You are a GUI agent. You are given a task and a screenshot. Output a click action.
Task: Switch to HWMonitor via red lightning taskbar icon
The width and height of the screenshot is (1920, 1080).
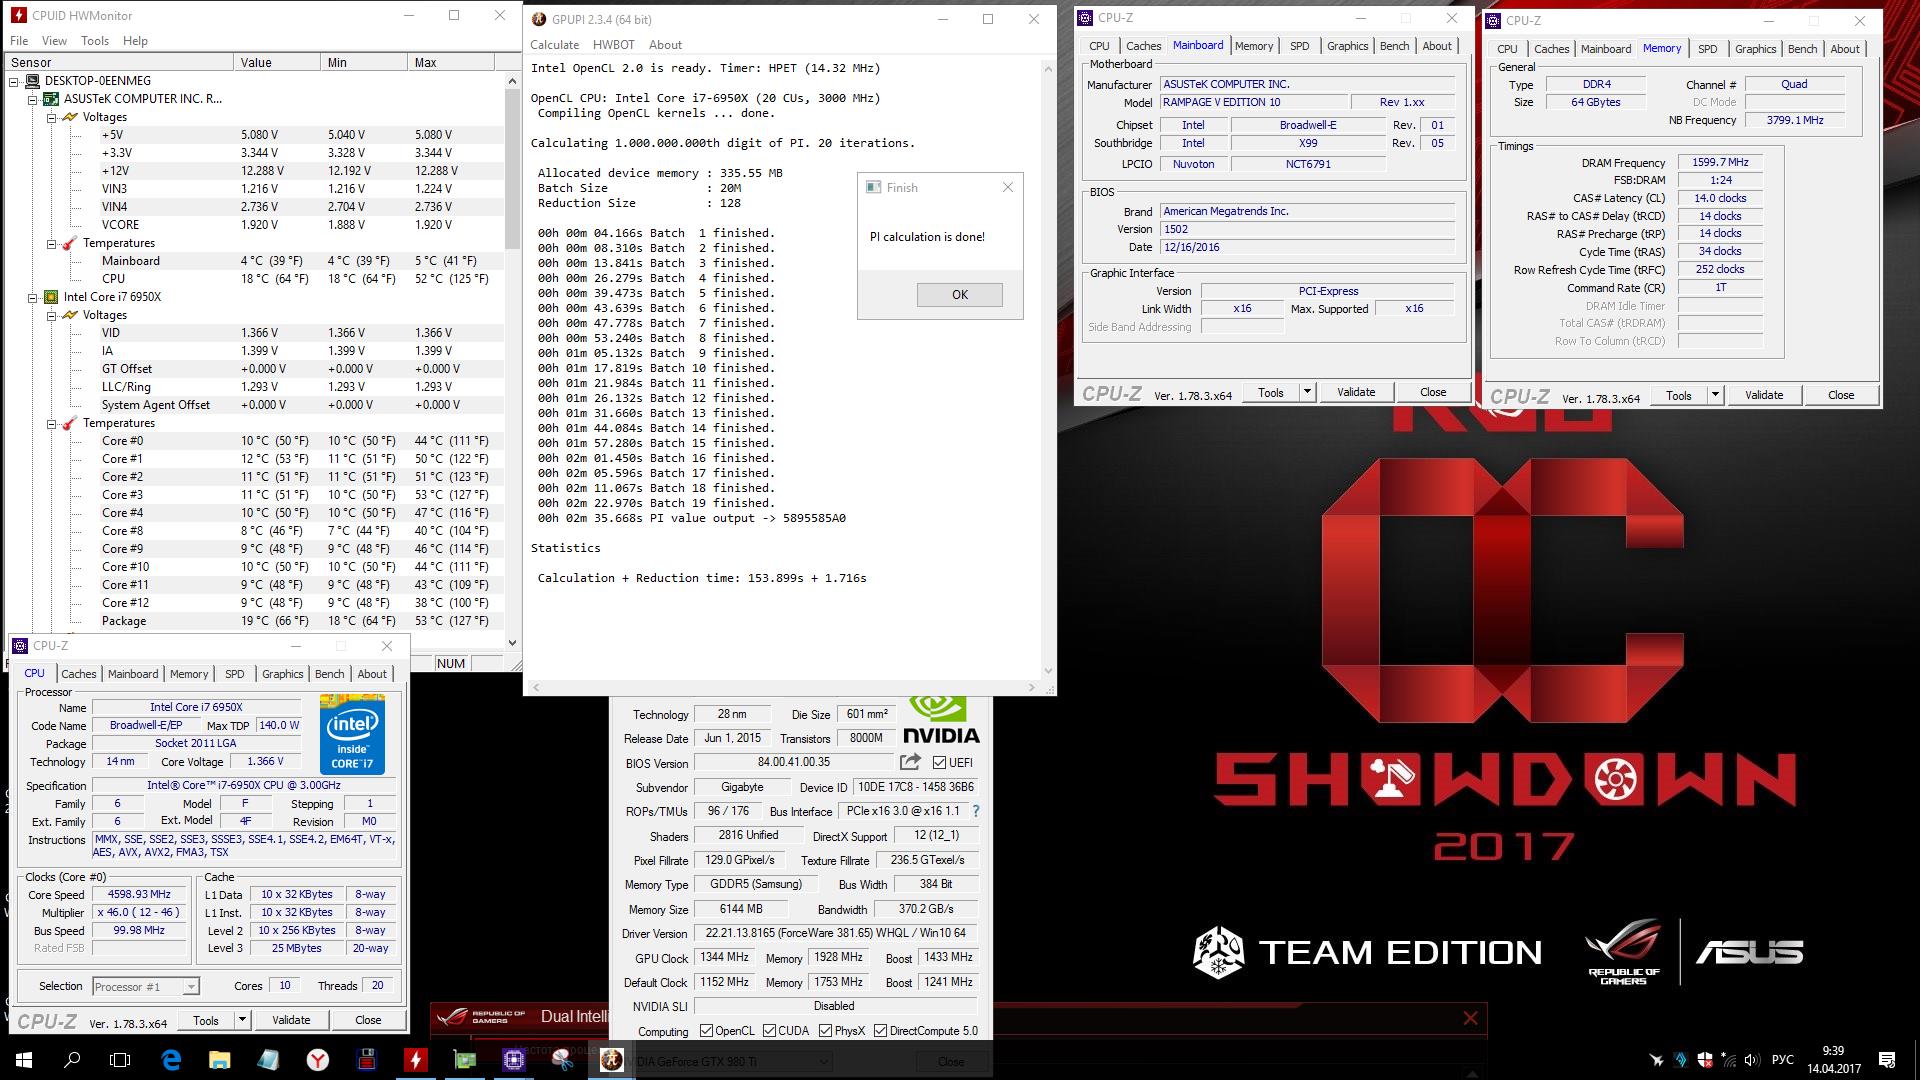click(x=415, y=1060)
